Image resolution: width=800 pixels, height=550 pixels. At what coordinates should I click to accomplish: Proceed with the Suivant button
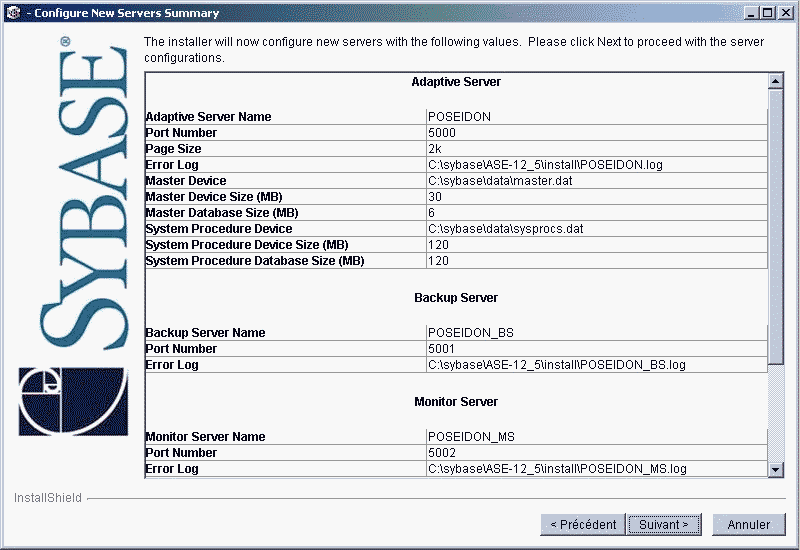[x=664, y=524]
